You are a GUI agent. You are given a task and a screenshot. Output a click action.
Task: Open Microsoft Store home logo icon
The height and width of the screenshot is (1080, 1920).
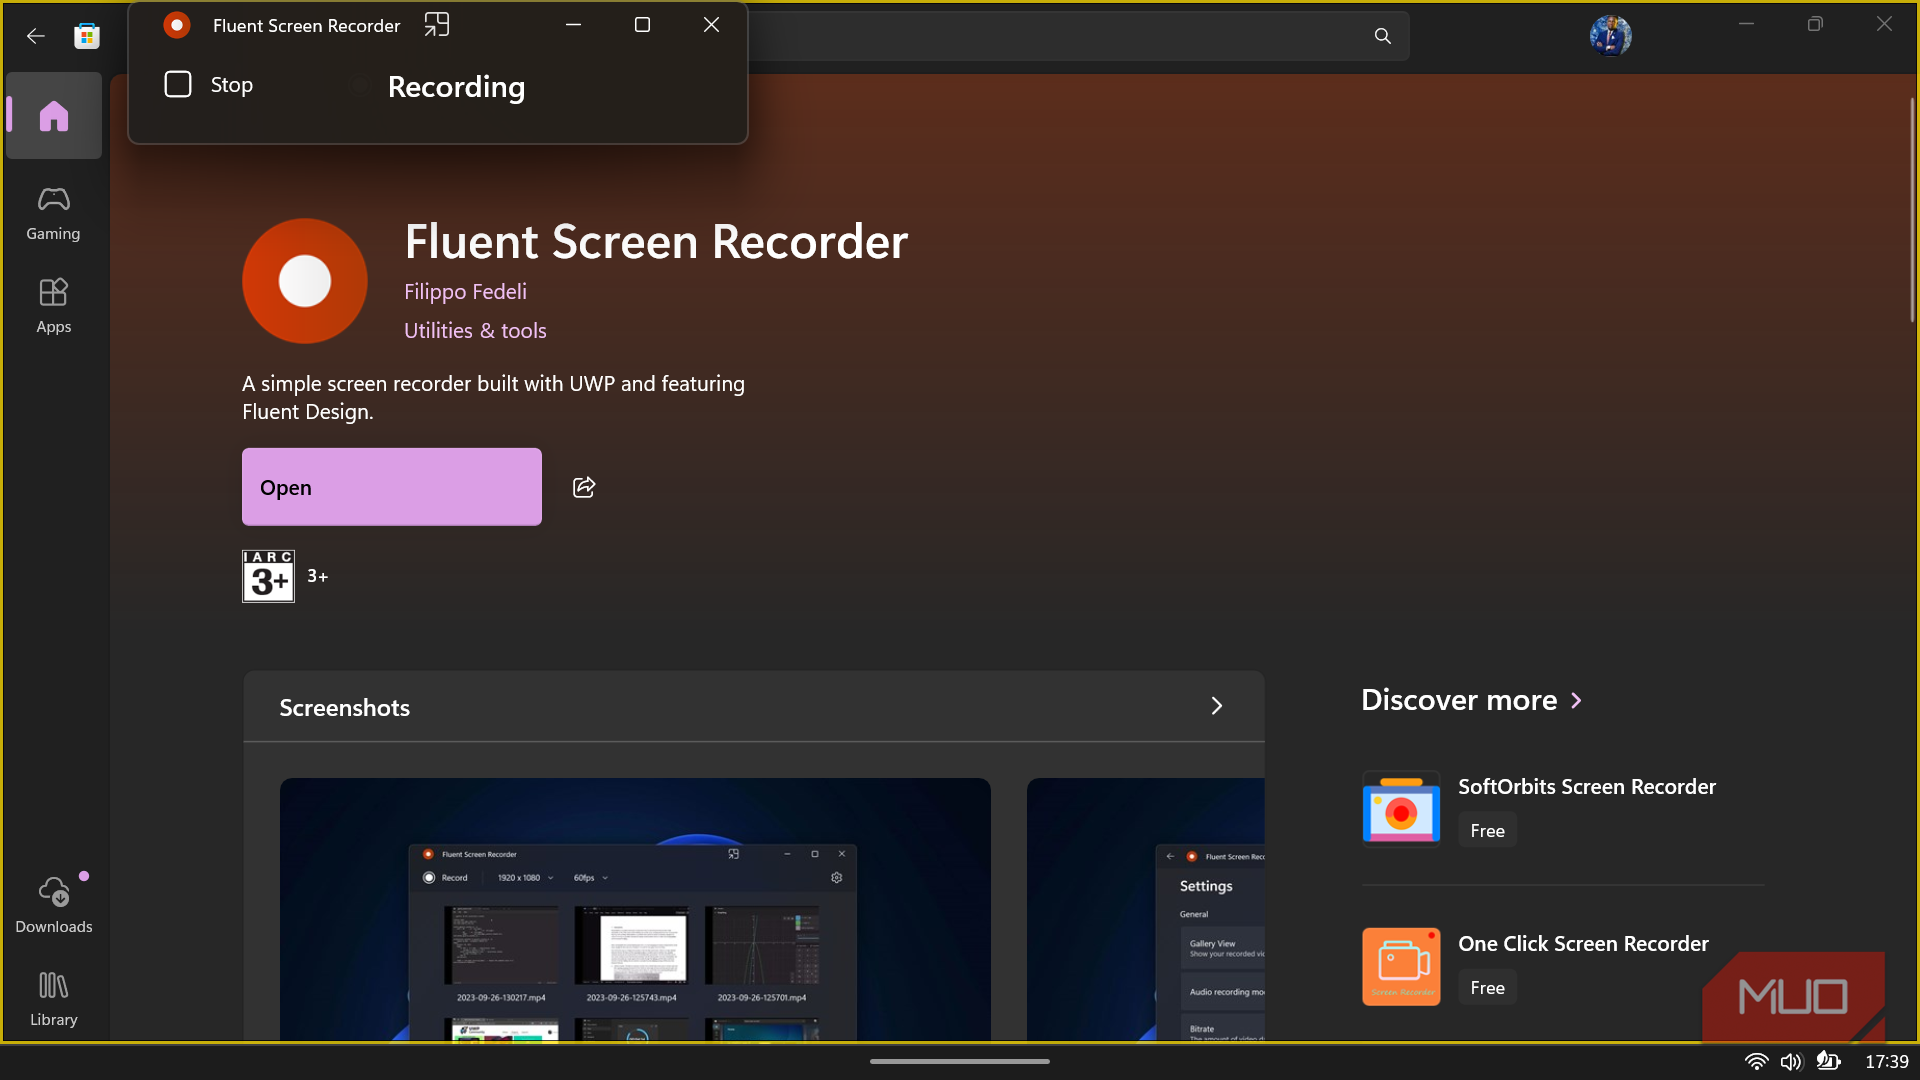click(x=87, y=36)
